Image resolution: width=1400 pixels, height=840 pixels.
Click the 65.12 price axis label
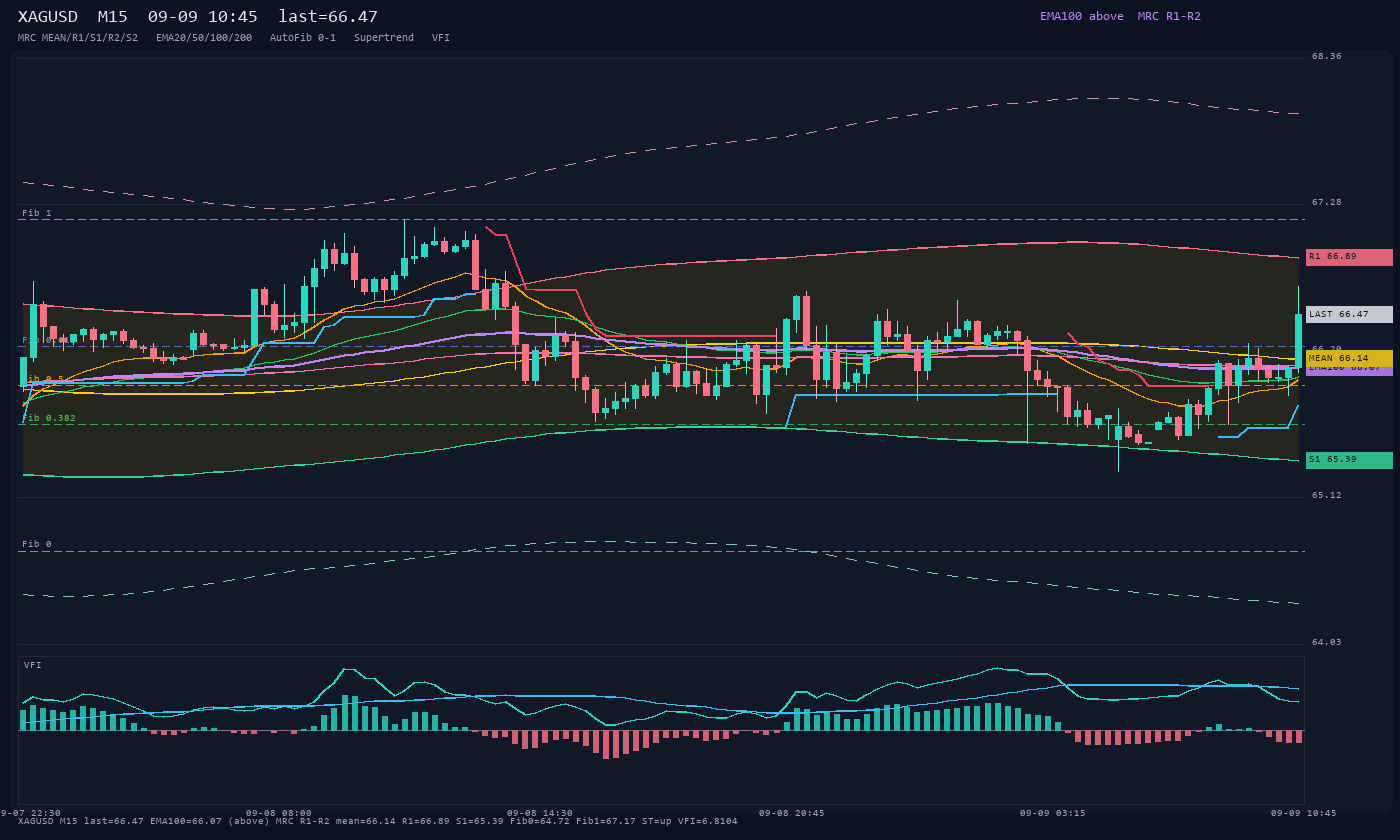1327,496
